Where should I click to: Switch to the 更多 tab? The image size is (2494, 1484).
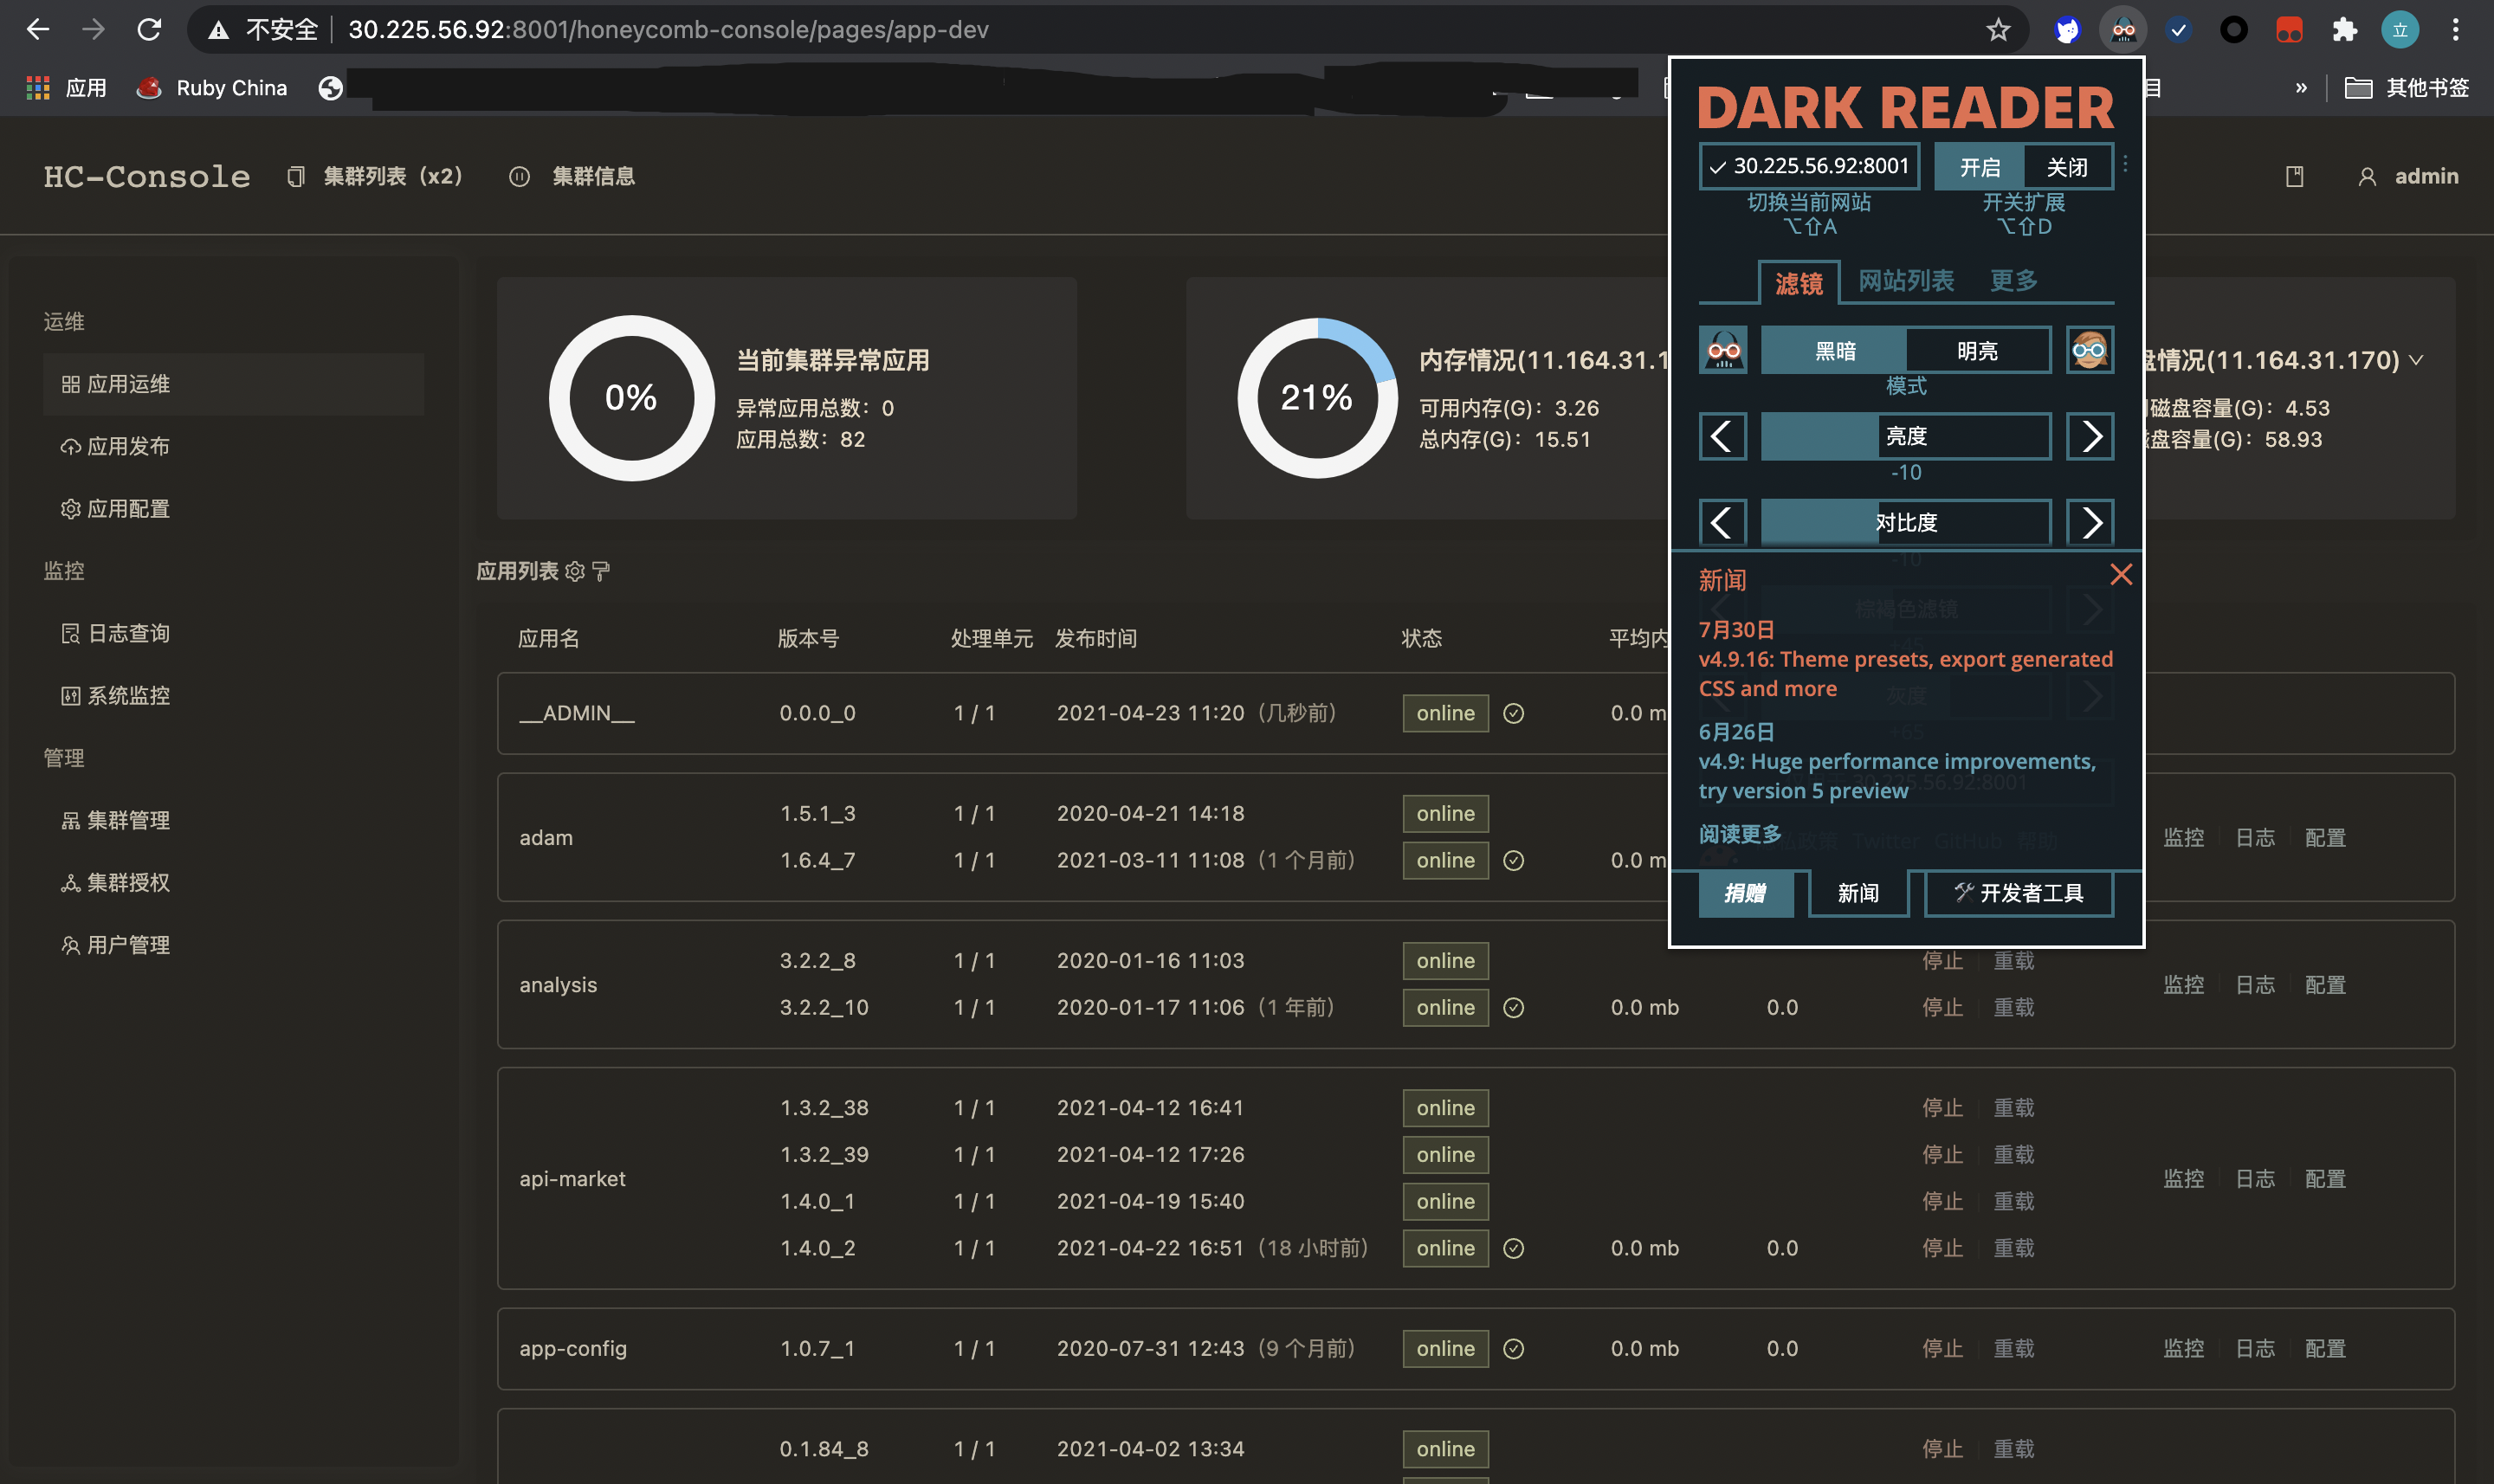click(2013, 281)
